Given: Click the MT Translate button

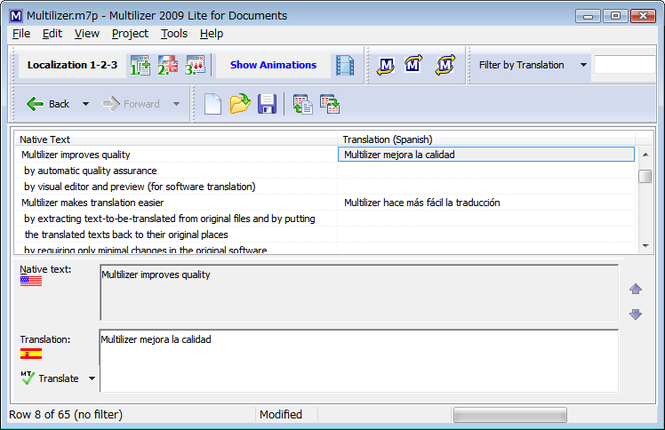Looking at the screenshot, I should (50, 378).
